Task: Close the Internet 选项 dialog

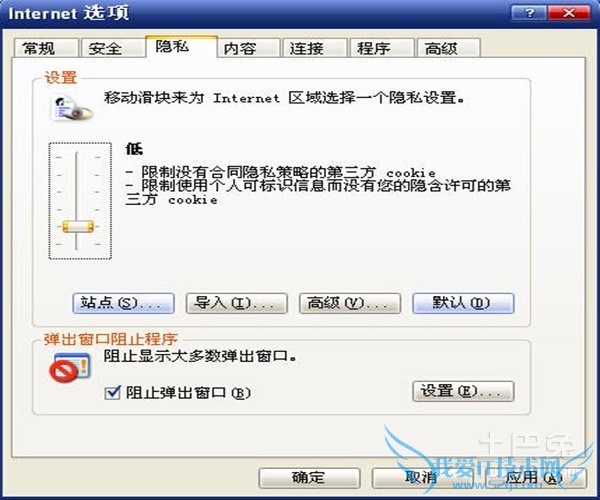Action: coord(569,14)
